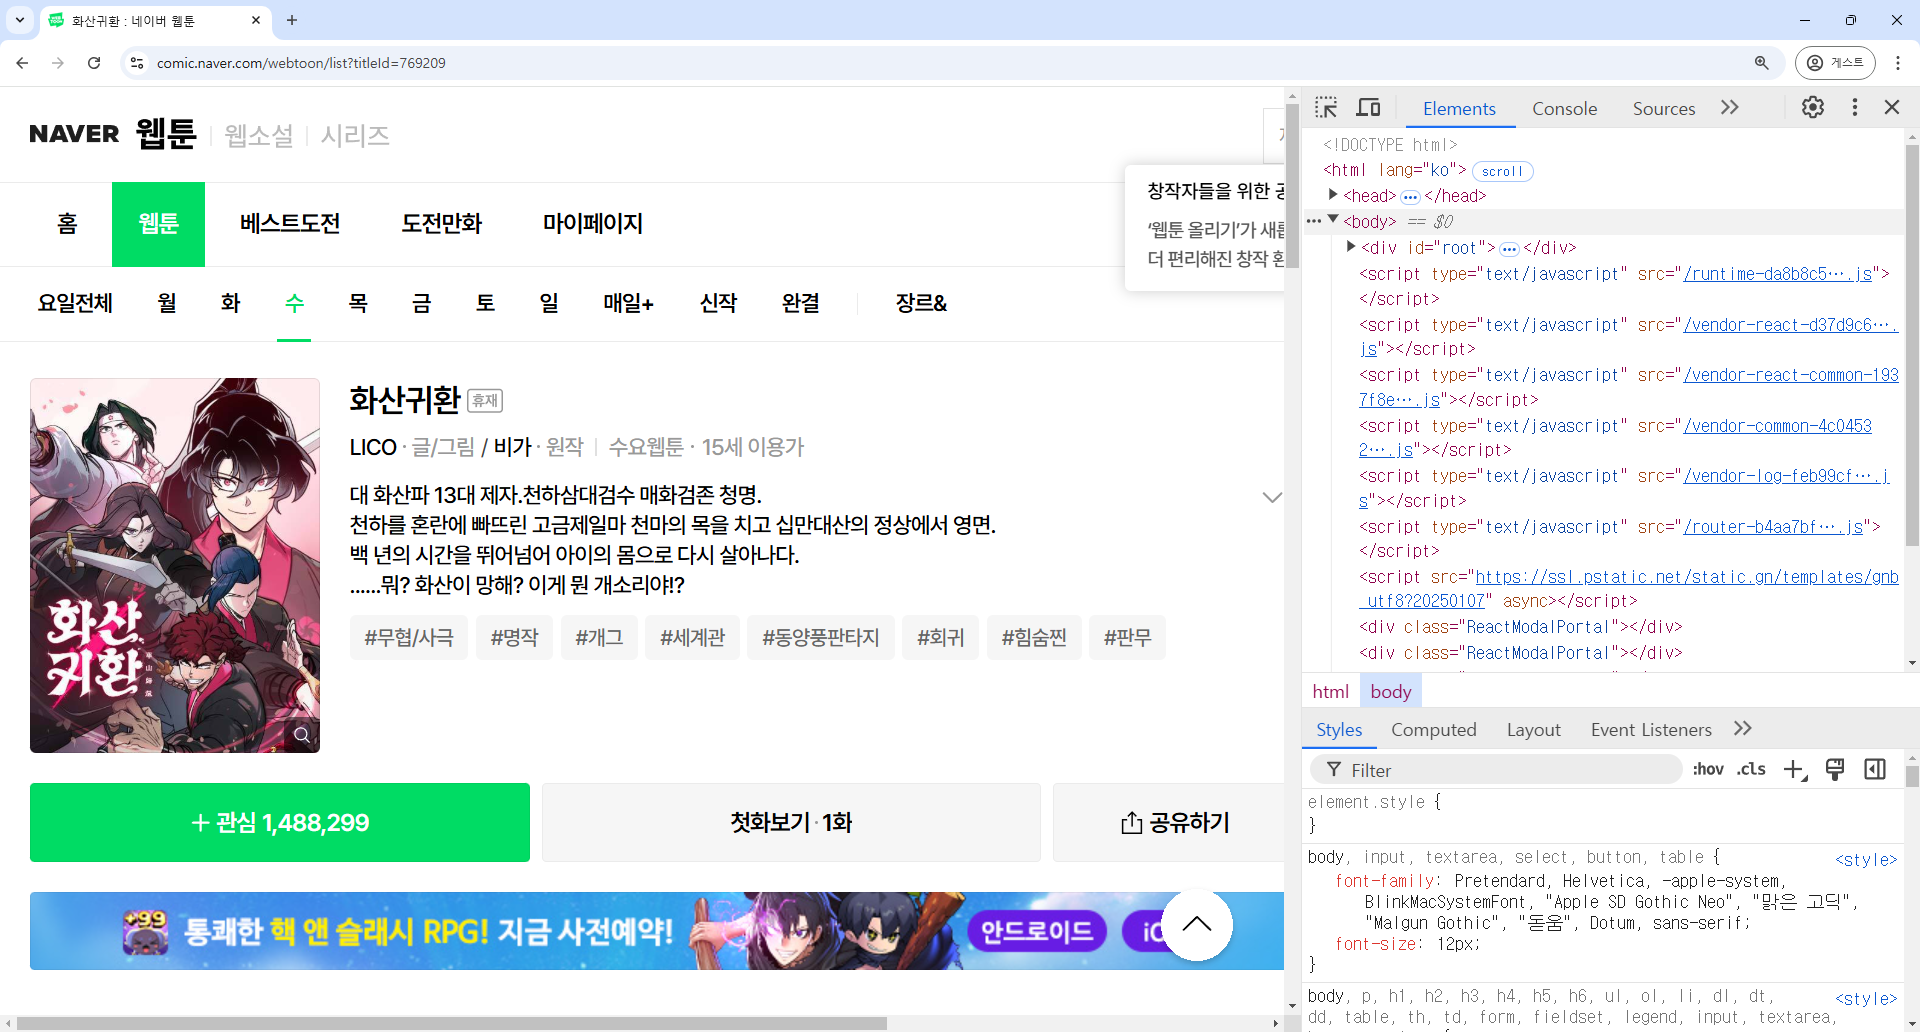Image resolution: width=1920 pixels, height=1032 pixels.
Task: Open the guest profile button
Action: (x=1835, y=63)
